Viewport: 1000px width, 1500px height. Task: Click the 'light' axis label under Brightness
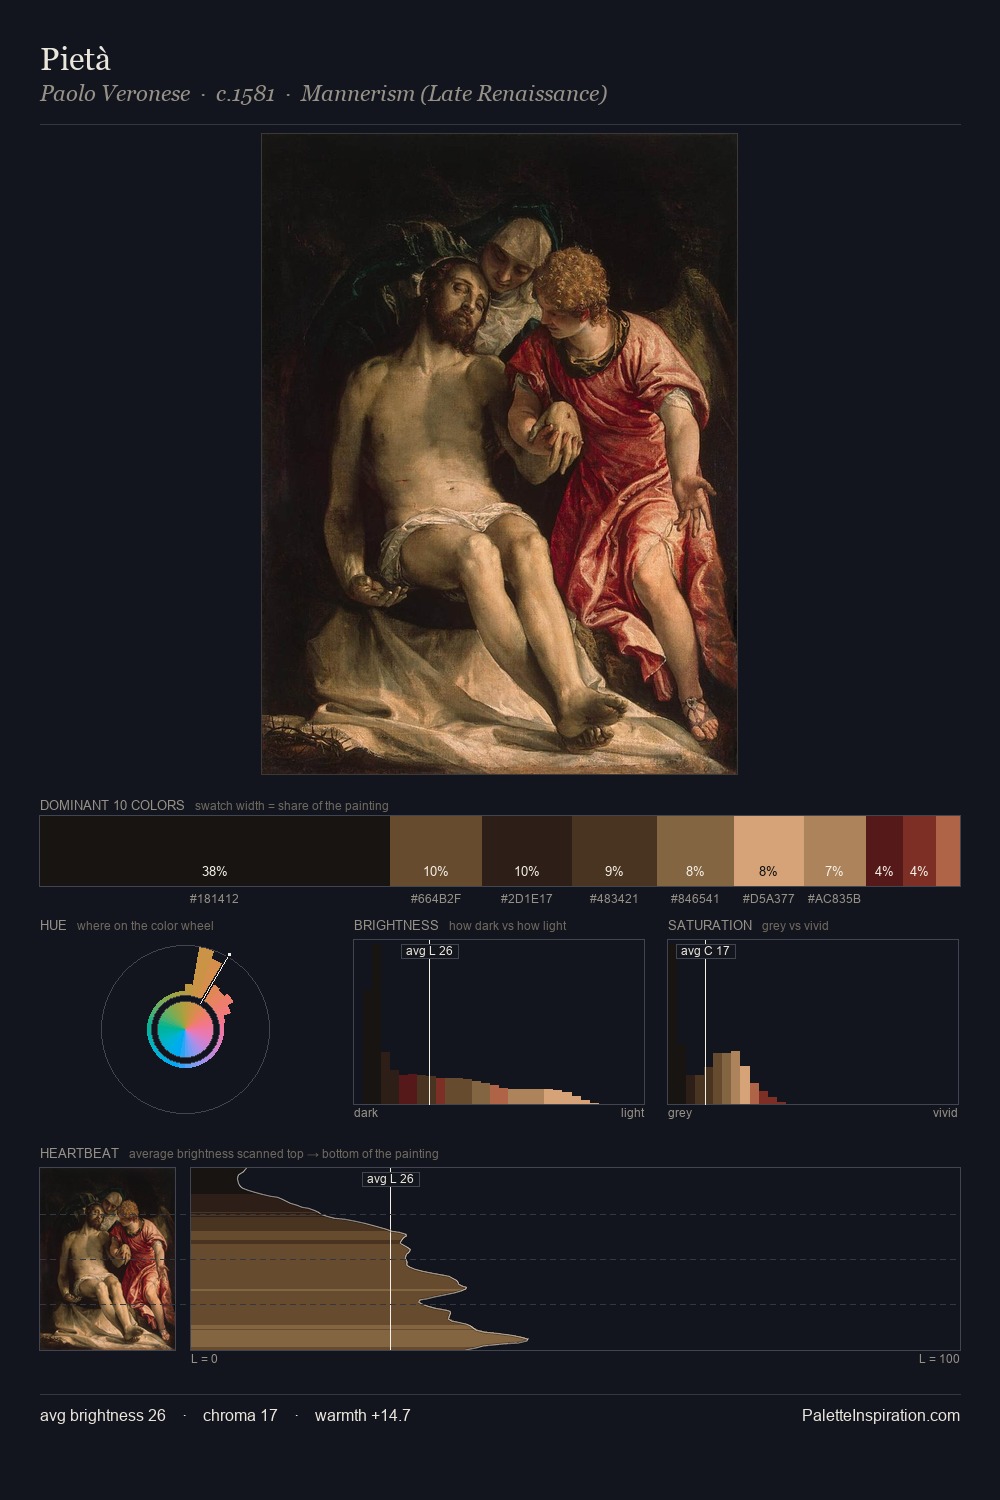click(633, 1113)
